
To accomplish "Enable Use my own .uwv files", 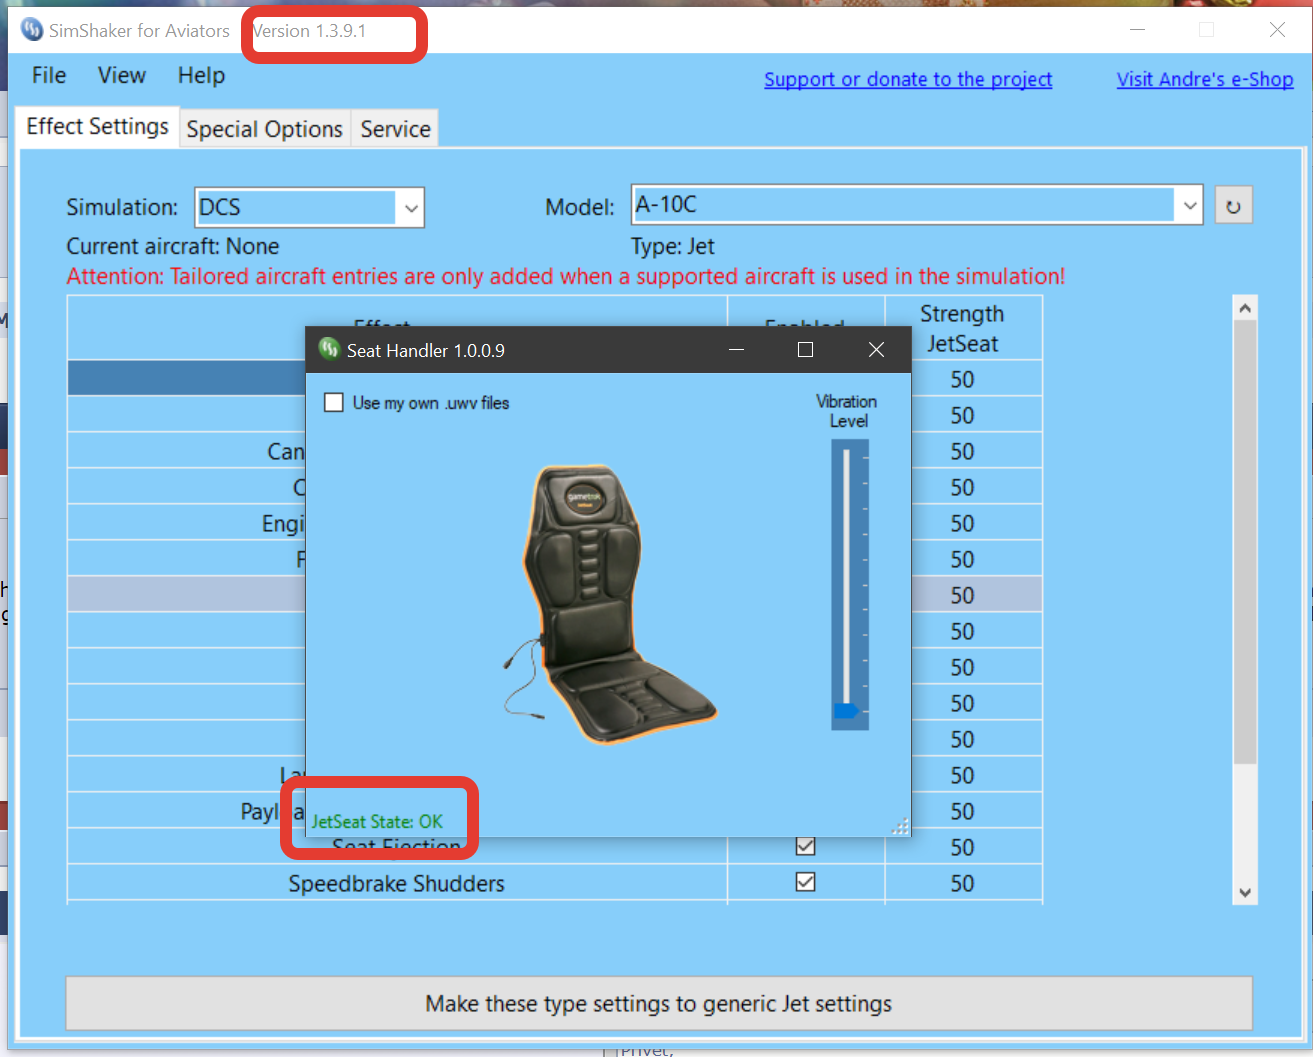I will 334,403.
